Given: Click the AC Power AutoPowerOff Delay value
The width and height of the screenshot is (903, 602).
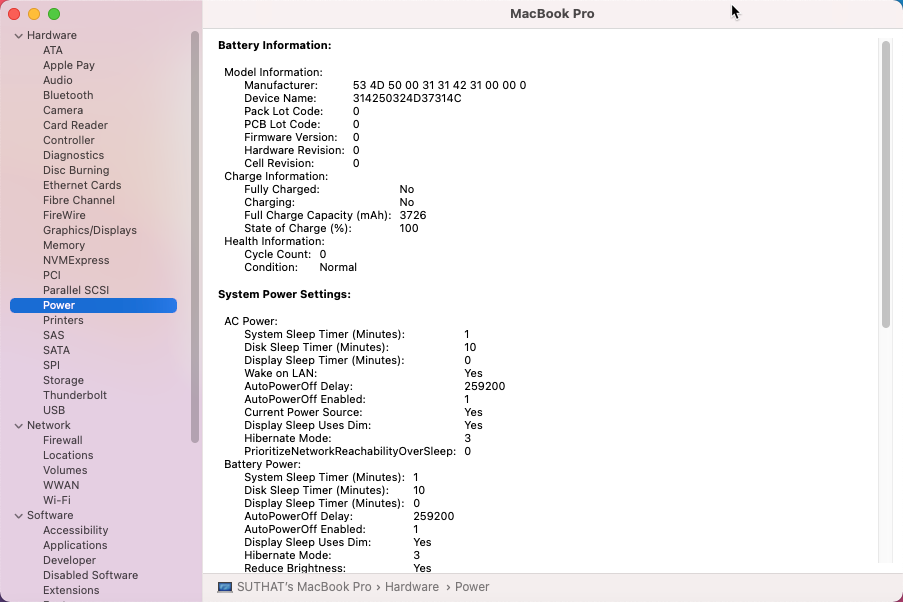Looking at the screenshot, I should (x=485, y=386).
